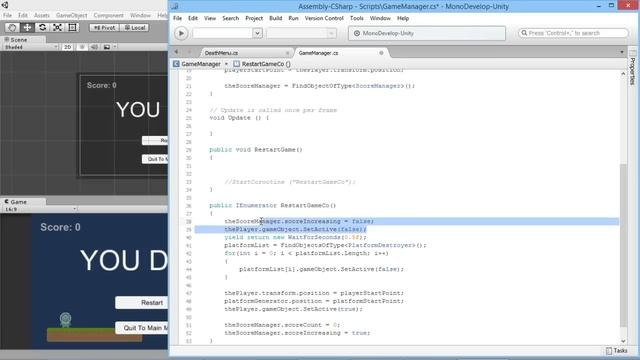
Task: Close the DeathMenu.cs tab
Action: point(287,53)
